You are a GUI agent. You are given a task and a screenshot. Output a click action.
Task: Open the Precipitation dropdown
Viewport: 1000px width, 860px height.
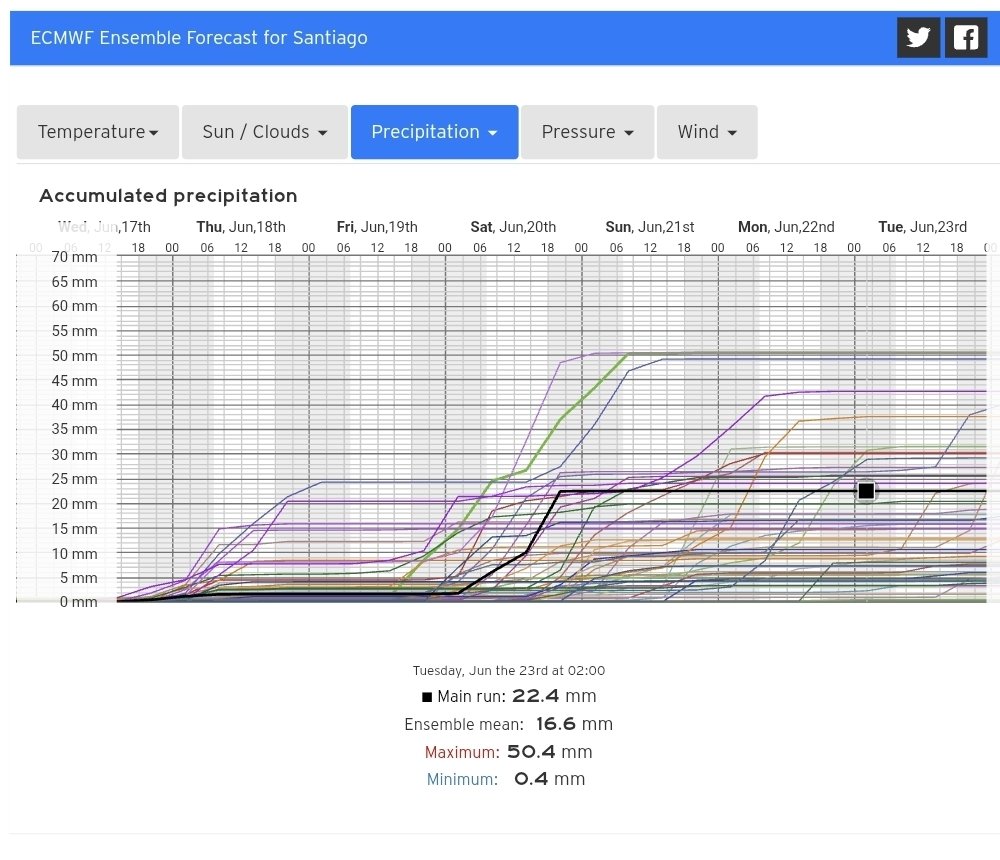point(434,132)
